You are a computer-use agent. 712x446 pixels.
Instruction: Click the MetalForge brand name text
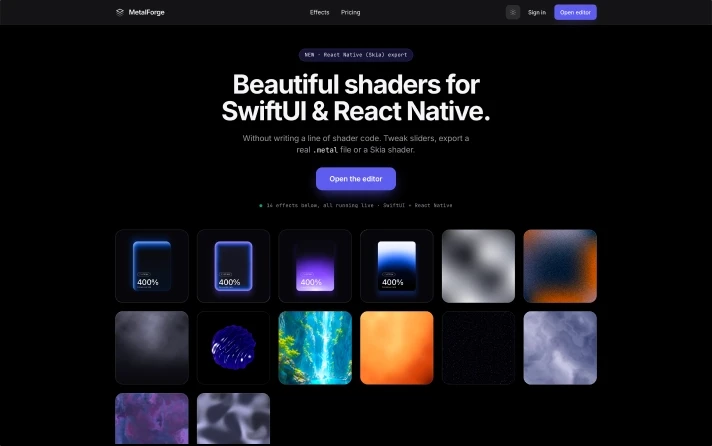coord(146,12)
